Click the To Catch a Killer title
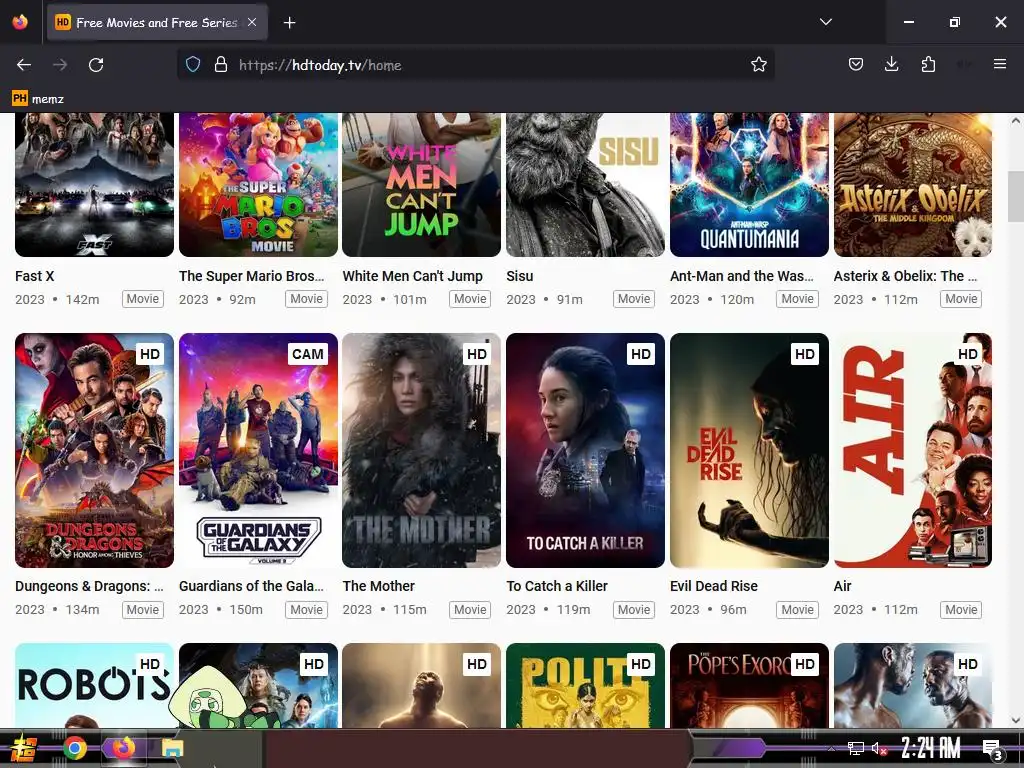The width and height of the screenshot is (1024, 768). point(557,586)
